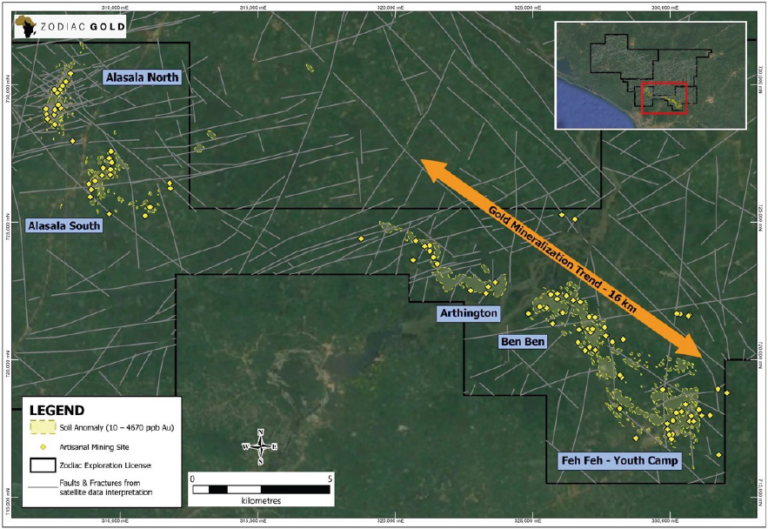
Task: Click the Zodiac Exploration License legend box
Action: (x=44, y=465)
